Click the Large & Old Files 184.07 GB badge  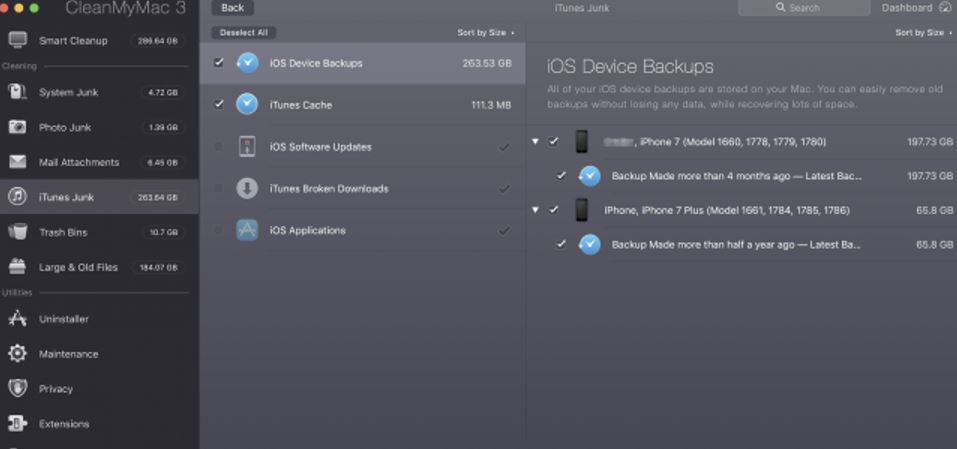[x=157, y=267]
